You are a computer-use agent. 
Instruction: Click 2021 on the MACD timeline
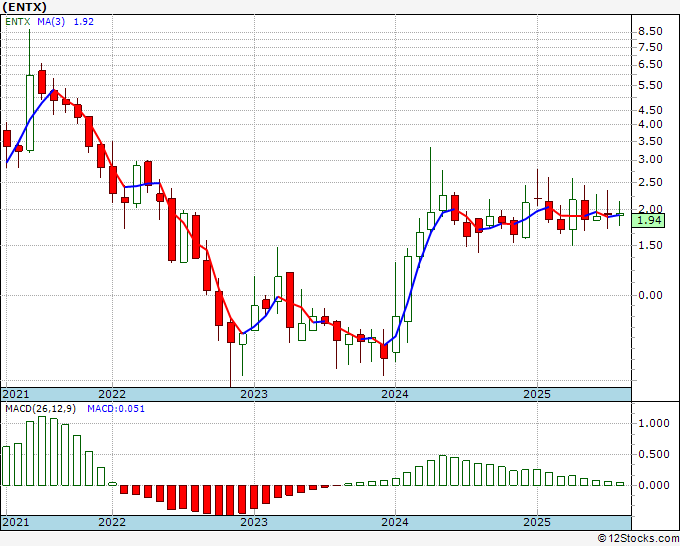point(16,522)
